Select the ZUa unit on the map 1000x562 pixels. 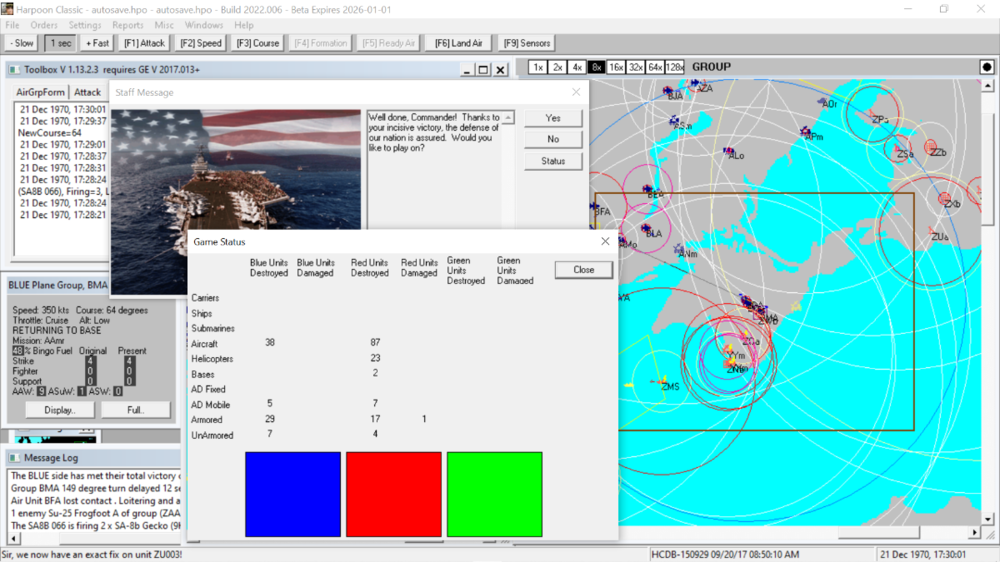(x=937, y=233)
